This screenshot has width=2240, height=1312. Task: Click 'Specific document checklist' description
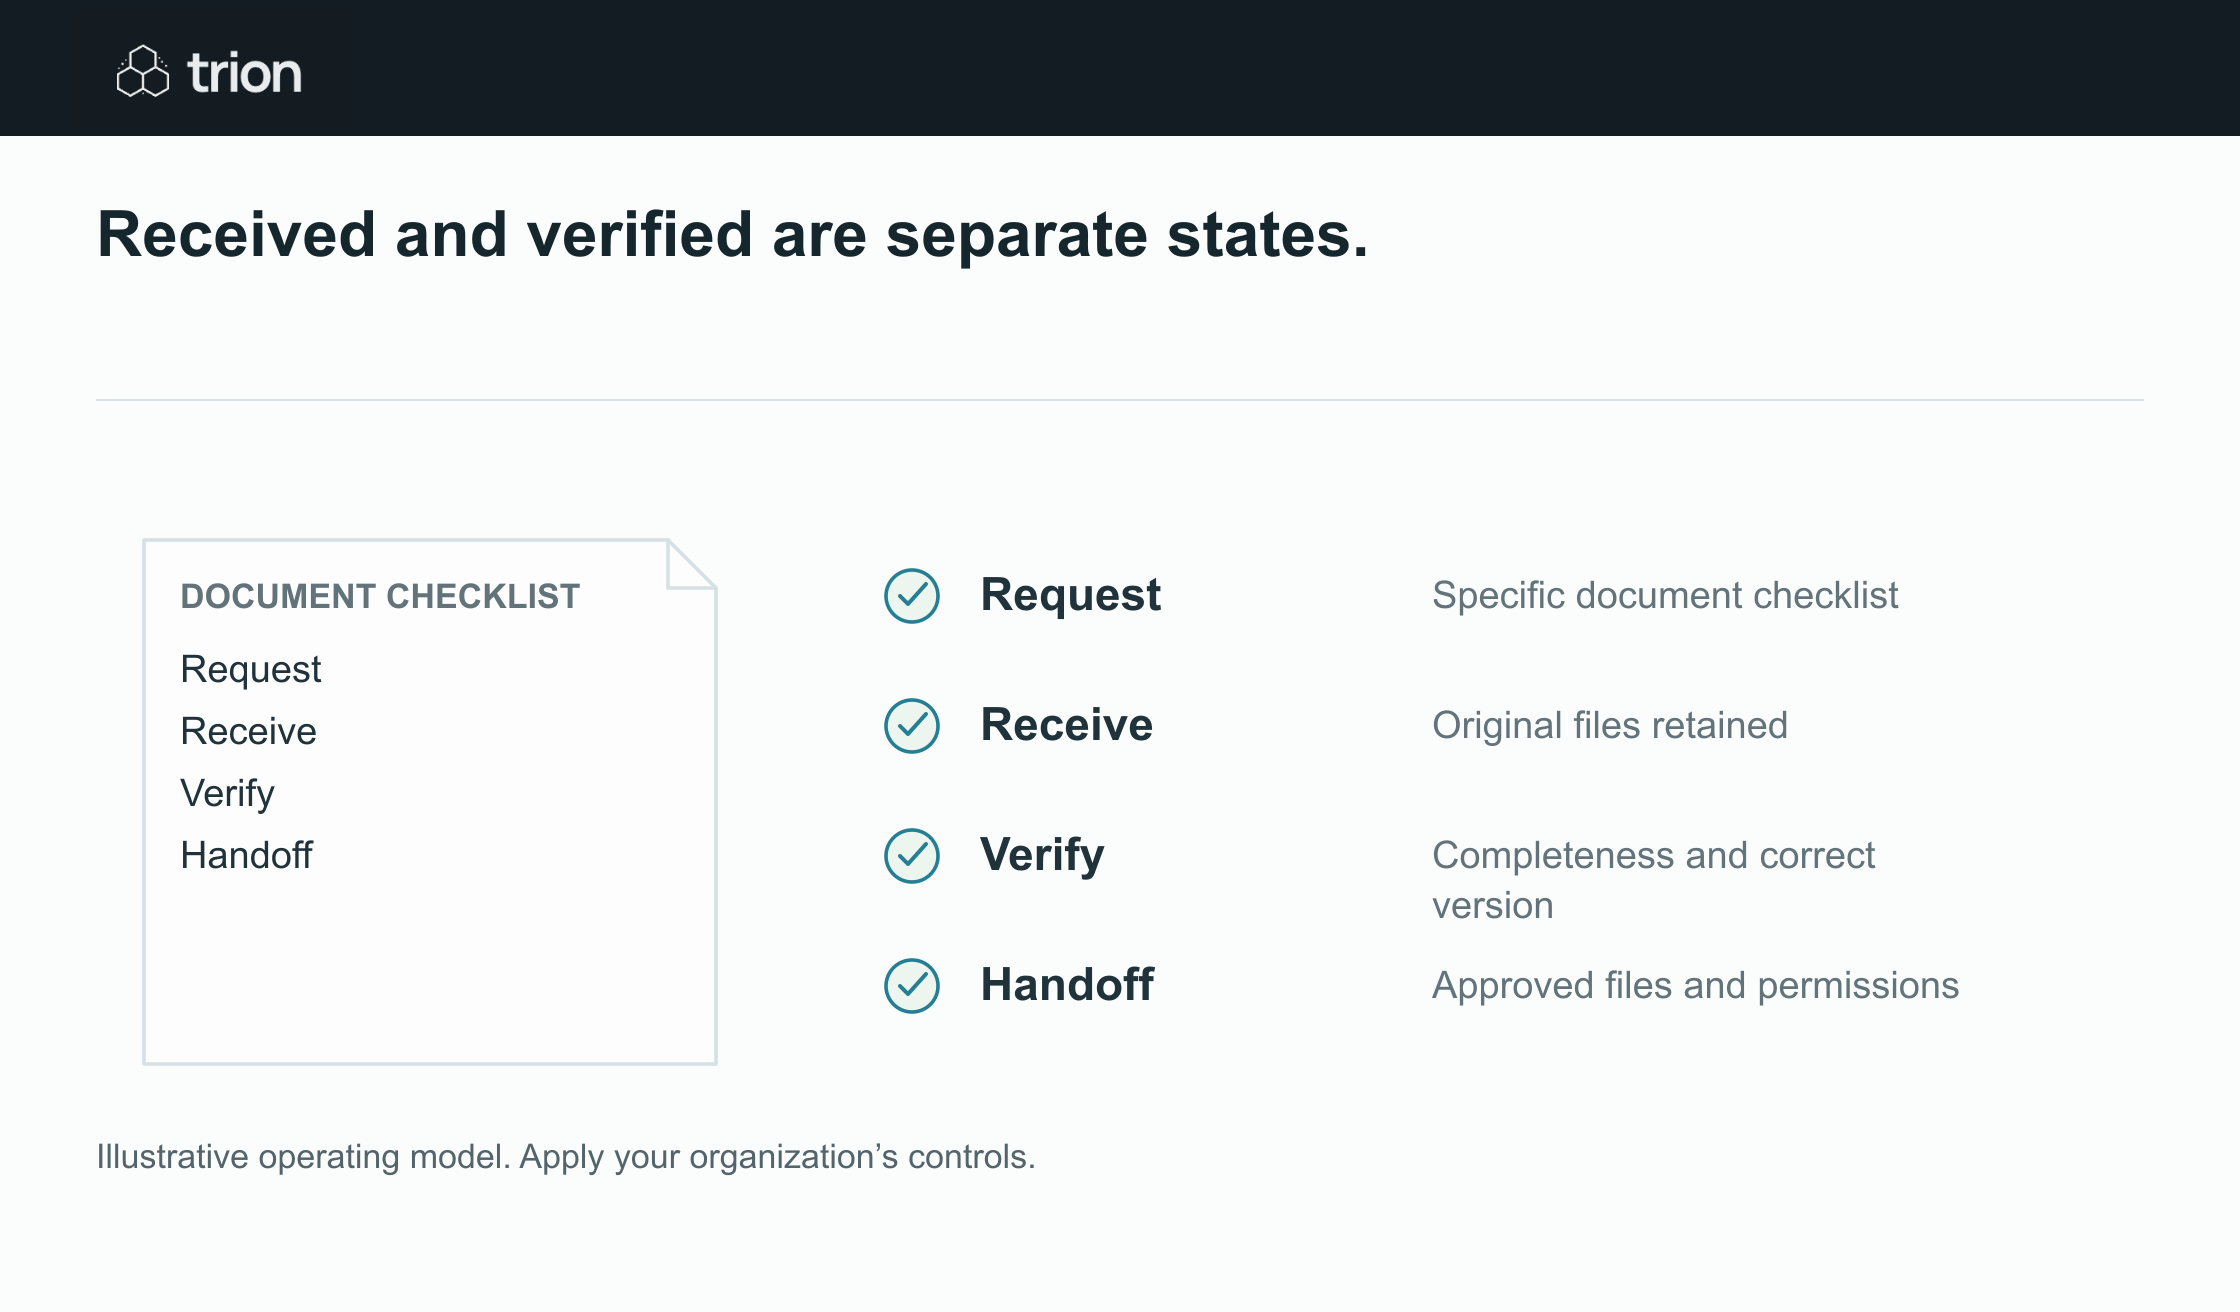click(1665, 596)
